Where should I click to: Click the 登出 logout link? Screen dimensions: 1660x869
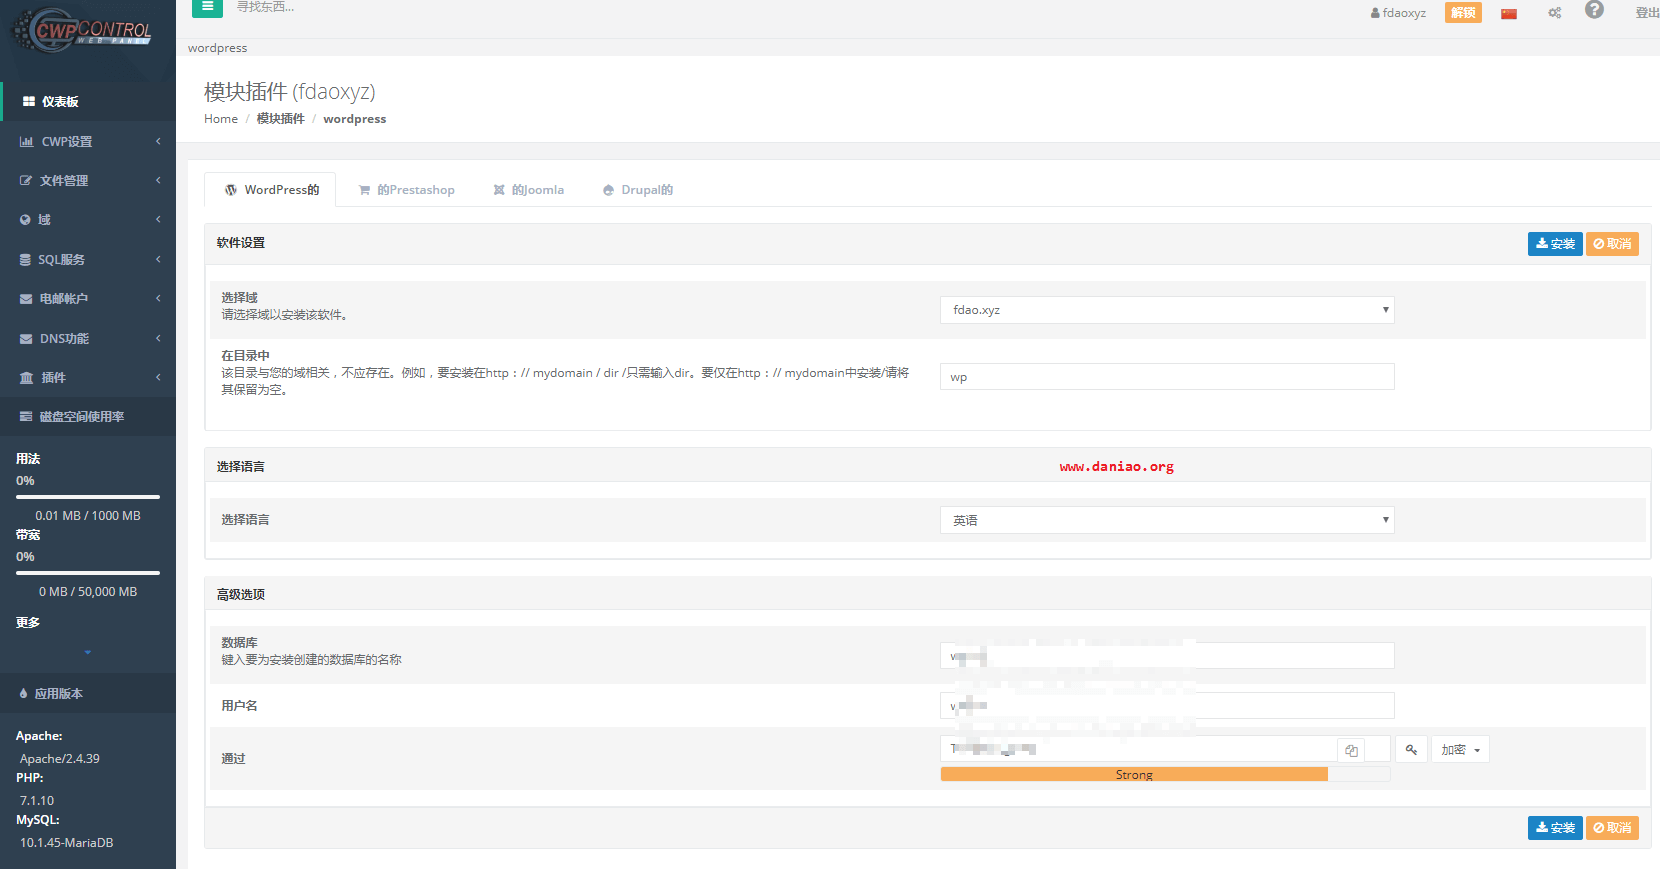pos(1647,13)
